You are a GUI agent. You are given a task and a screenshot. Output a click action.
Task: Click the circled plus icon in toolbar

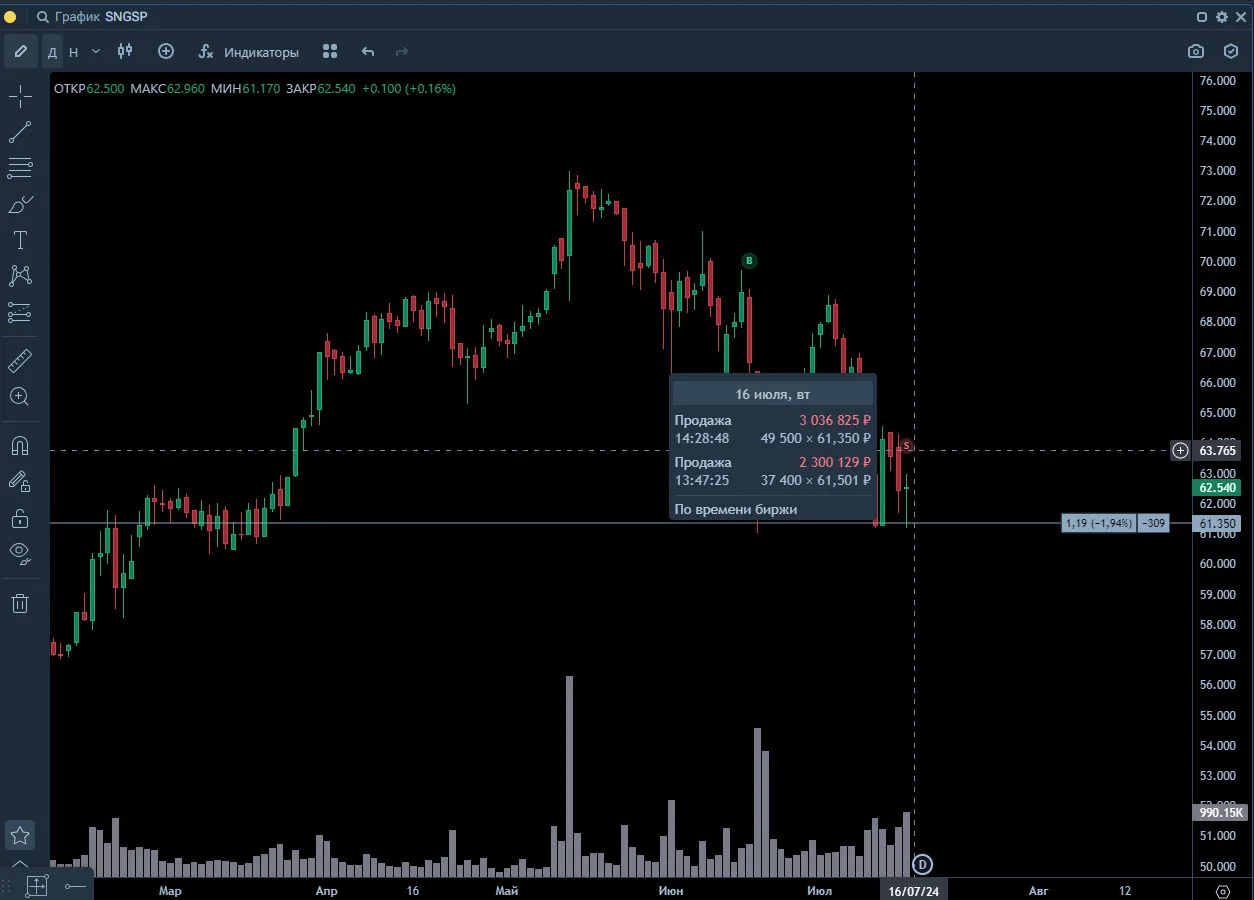tap(166, 51)
